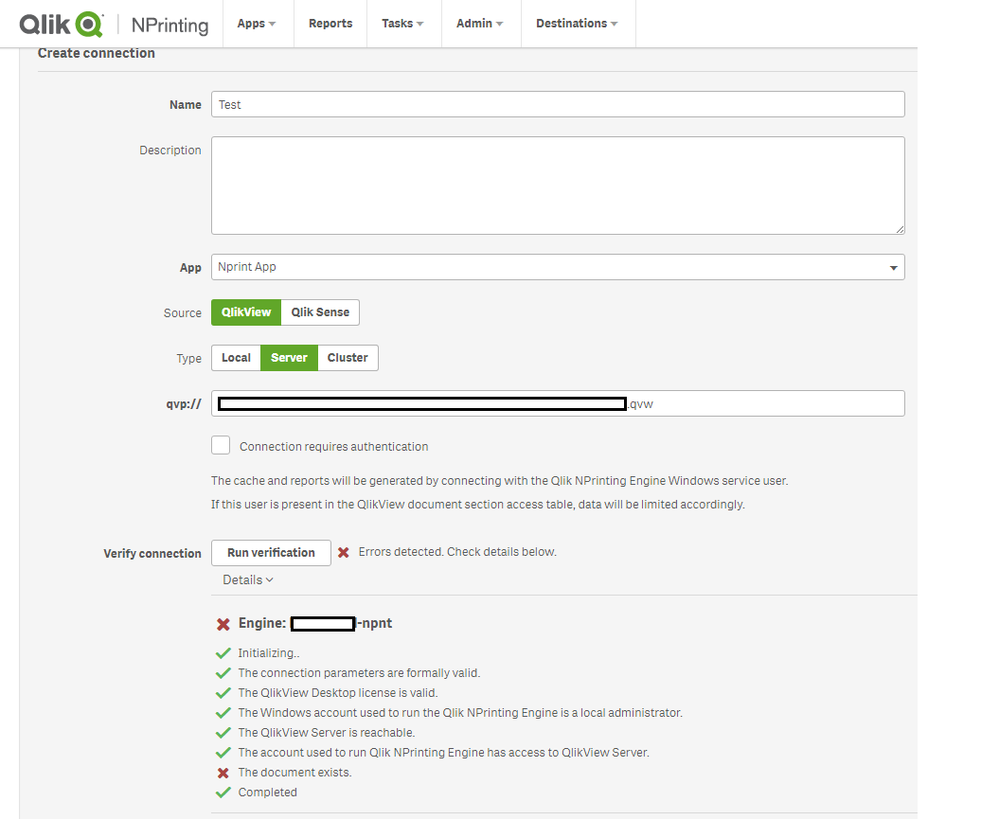Click 'The connection parameters are formally valid.' text

(359, 673)
